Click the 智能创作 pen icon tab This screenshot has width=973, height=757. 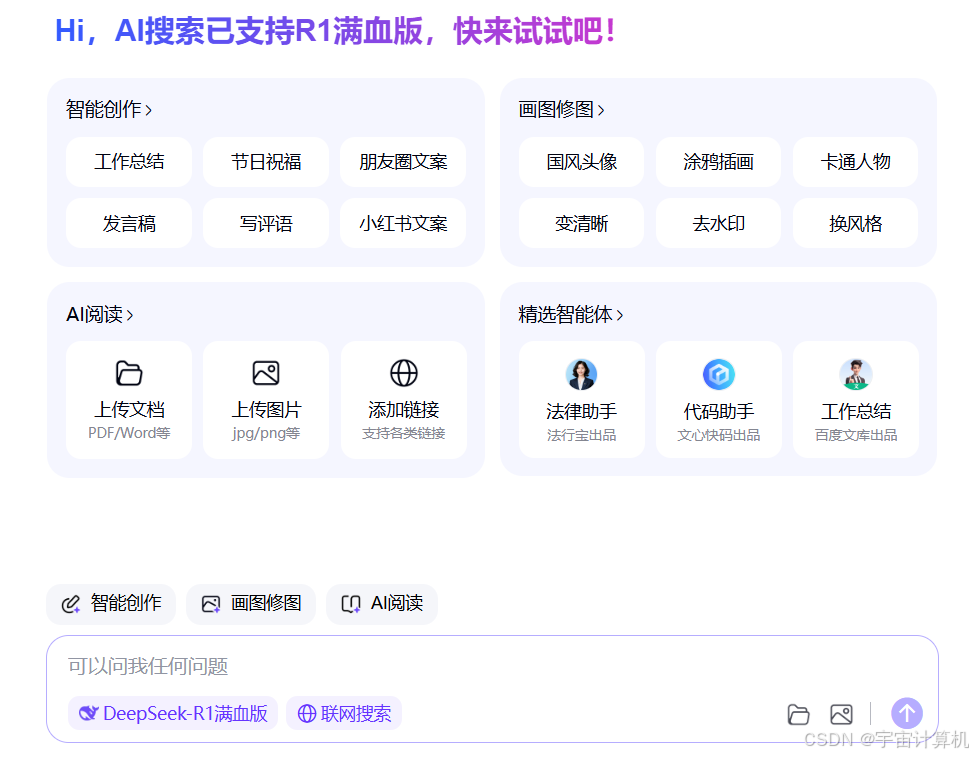pyautogui.click(x=111, y=604)
